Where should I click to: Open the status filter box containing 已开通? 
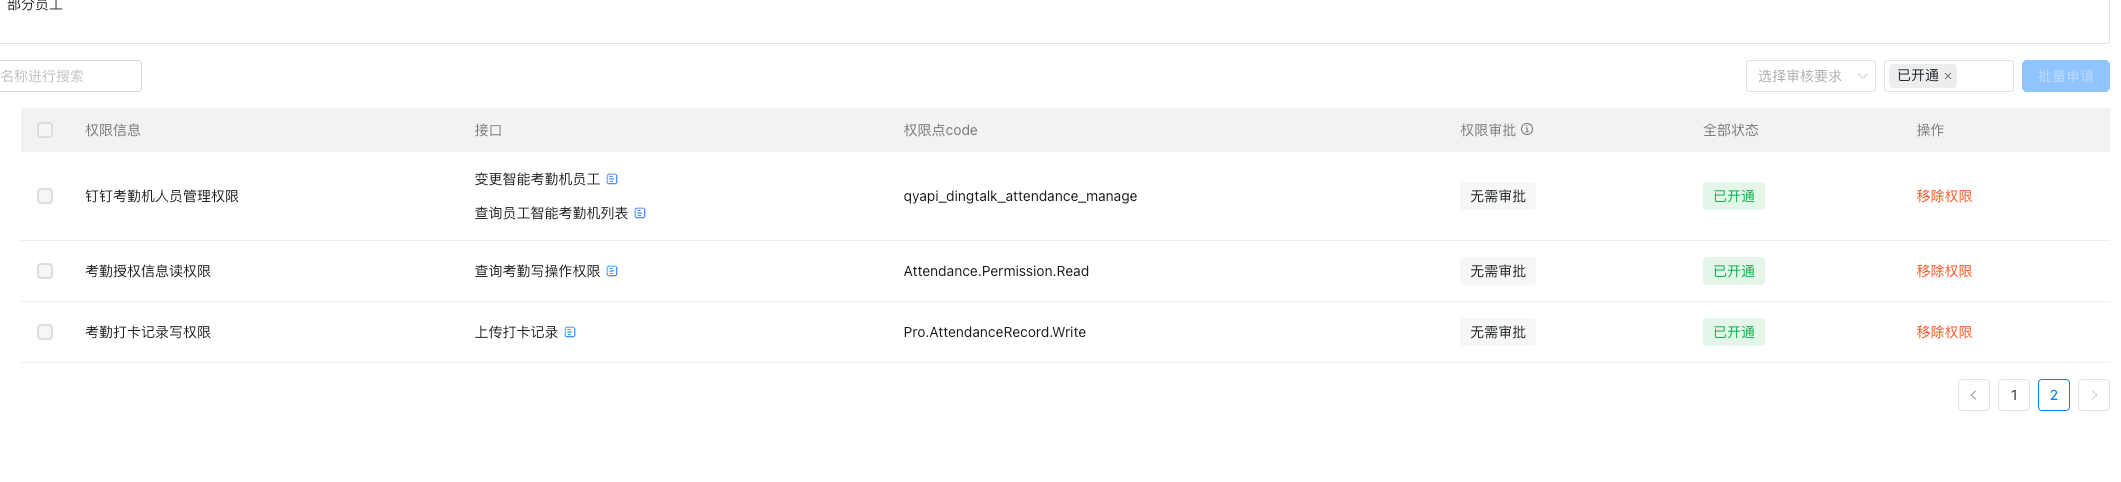[x=1949, y=76]
